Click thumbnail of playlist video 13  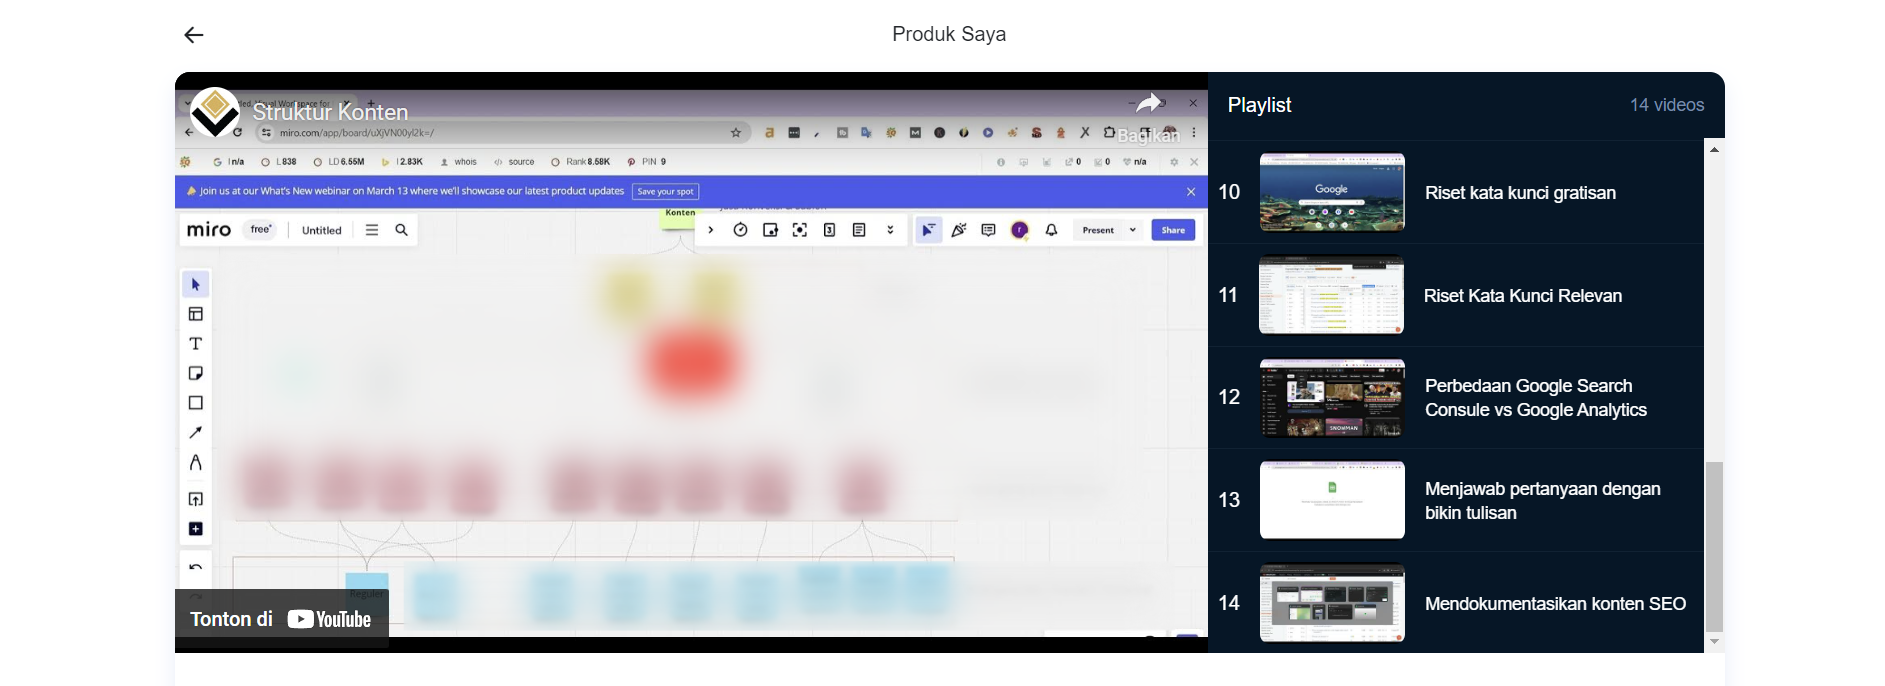[1332, 500]
